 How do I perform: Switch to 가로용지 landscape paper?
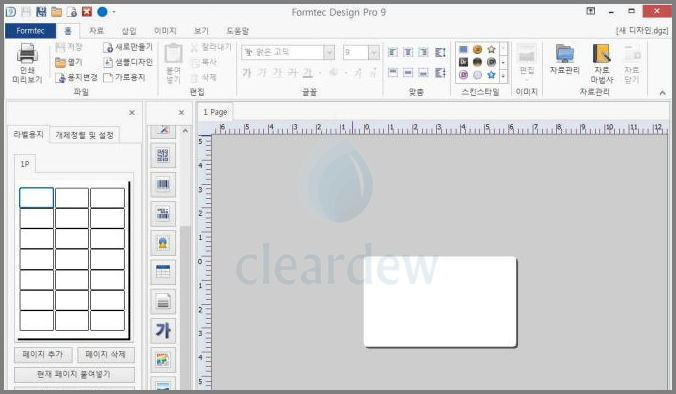tap(124, 78)
